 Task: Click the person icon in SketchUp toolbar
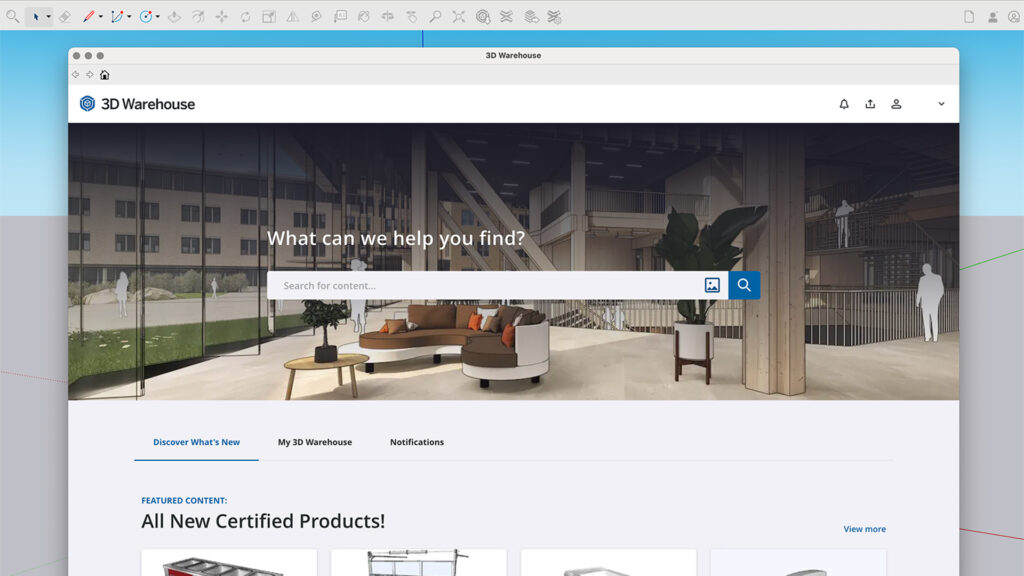(x=993, y=17)
